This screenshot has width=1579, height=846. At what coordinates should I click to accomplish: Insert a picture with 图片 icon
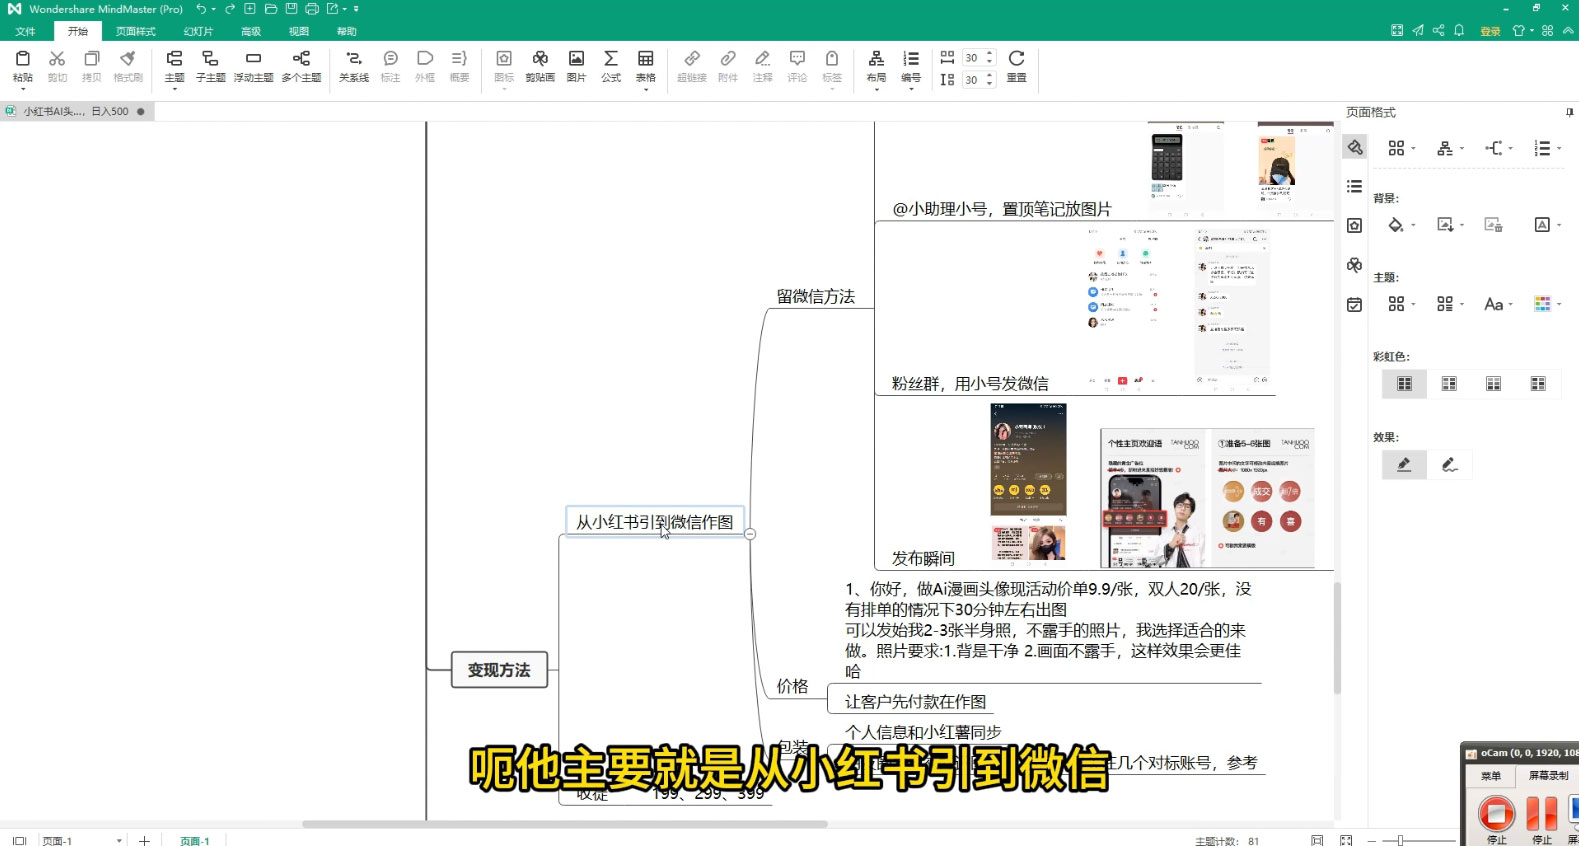click(x=576, y=65)
